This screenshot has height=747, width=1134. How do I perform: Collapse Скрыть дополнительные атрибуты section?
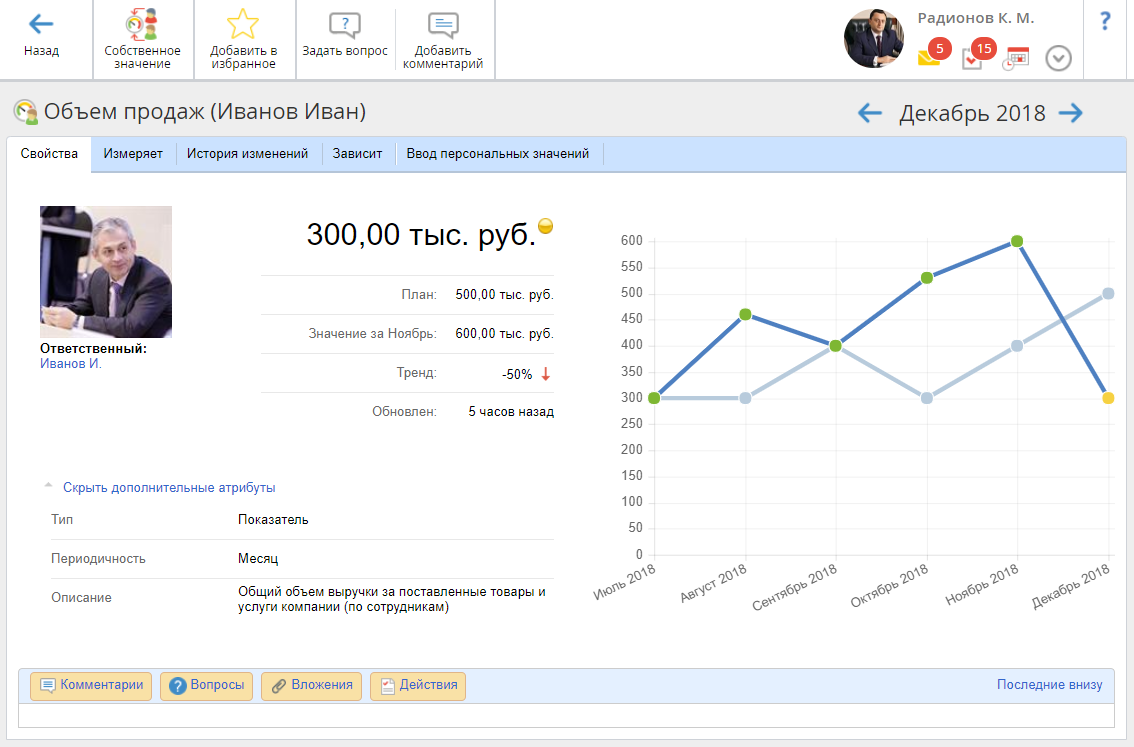point(168,488)
